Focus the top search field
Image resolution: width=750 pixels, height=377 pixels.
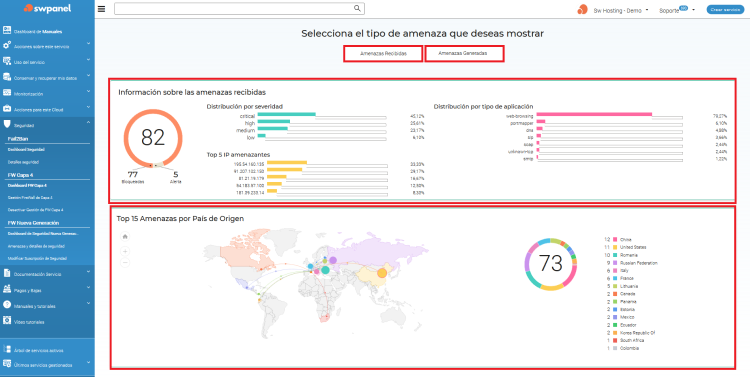tap(239, 9)
